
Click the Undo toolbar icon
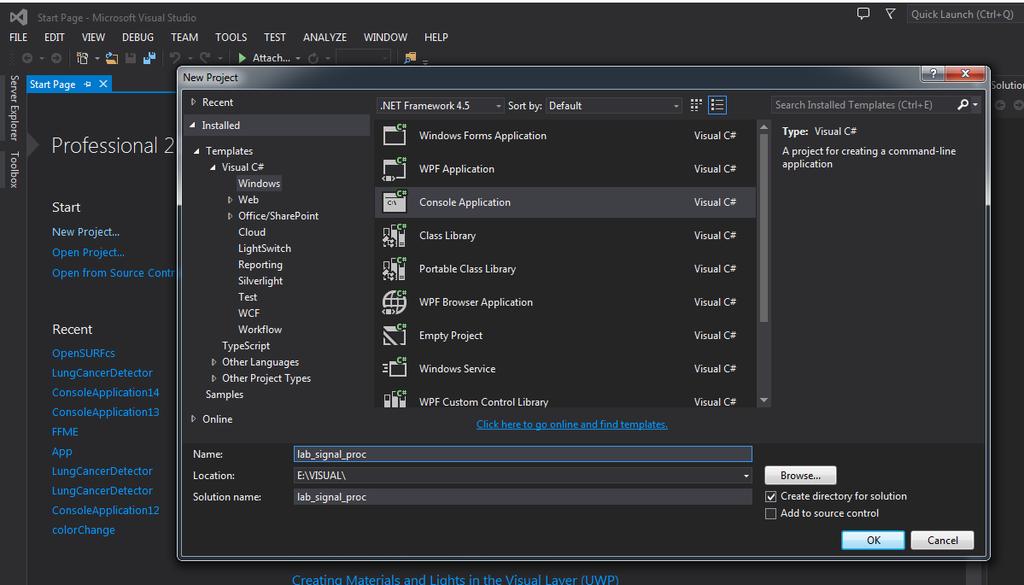(175, 58)
